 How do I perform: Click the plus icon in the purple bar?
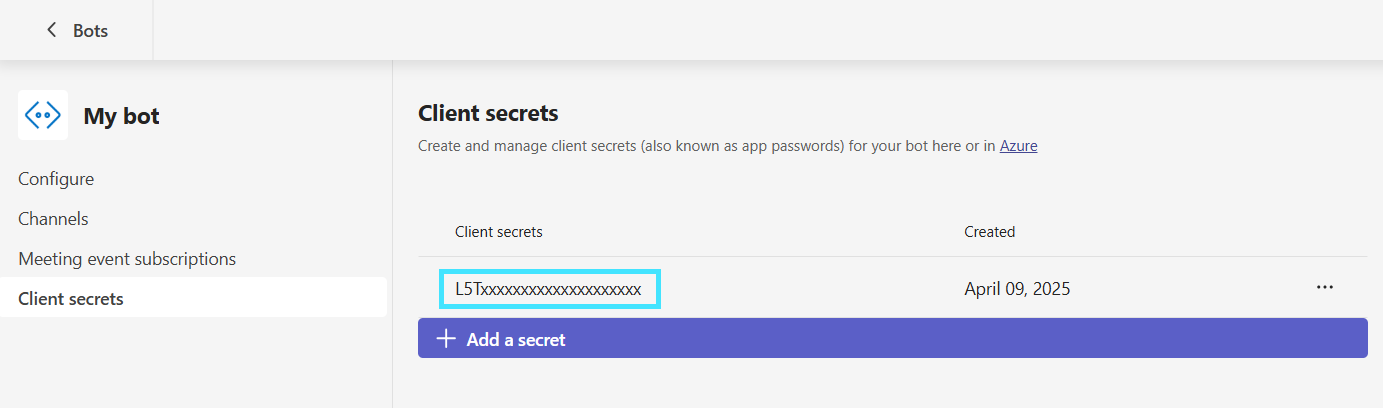click(446, 339)
